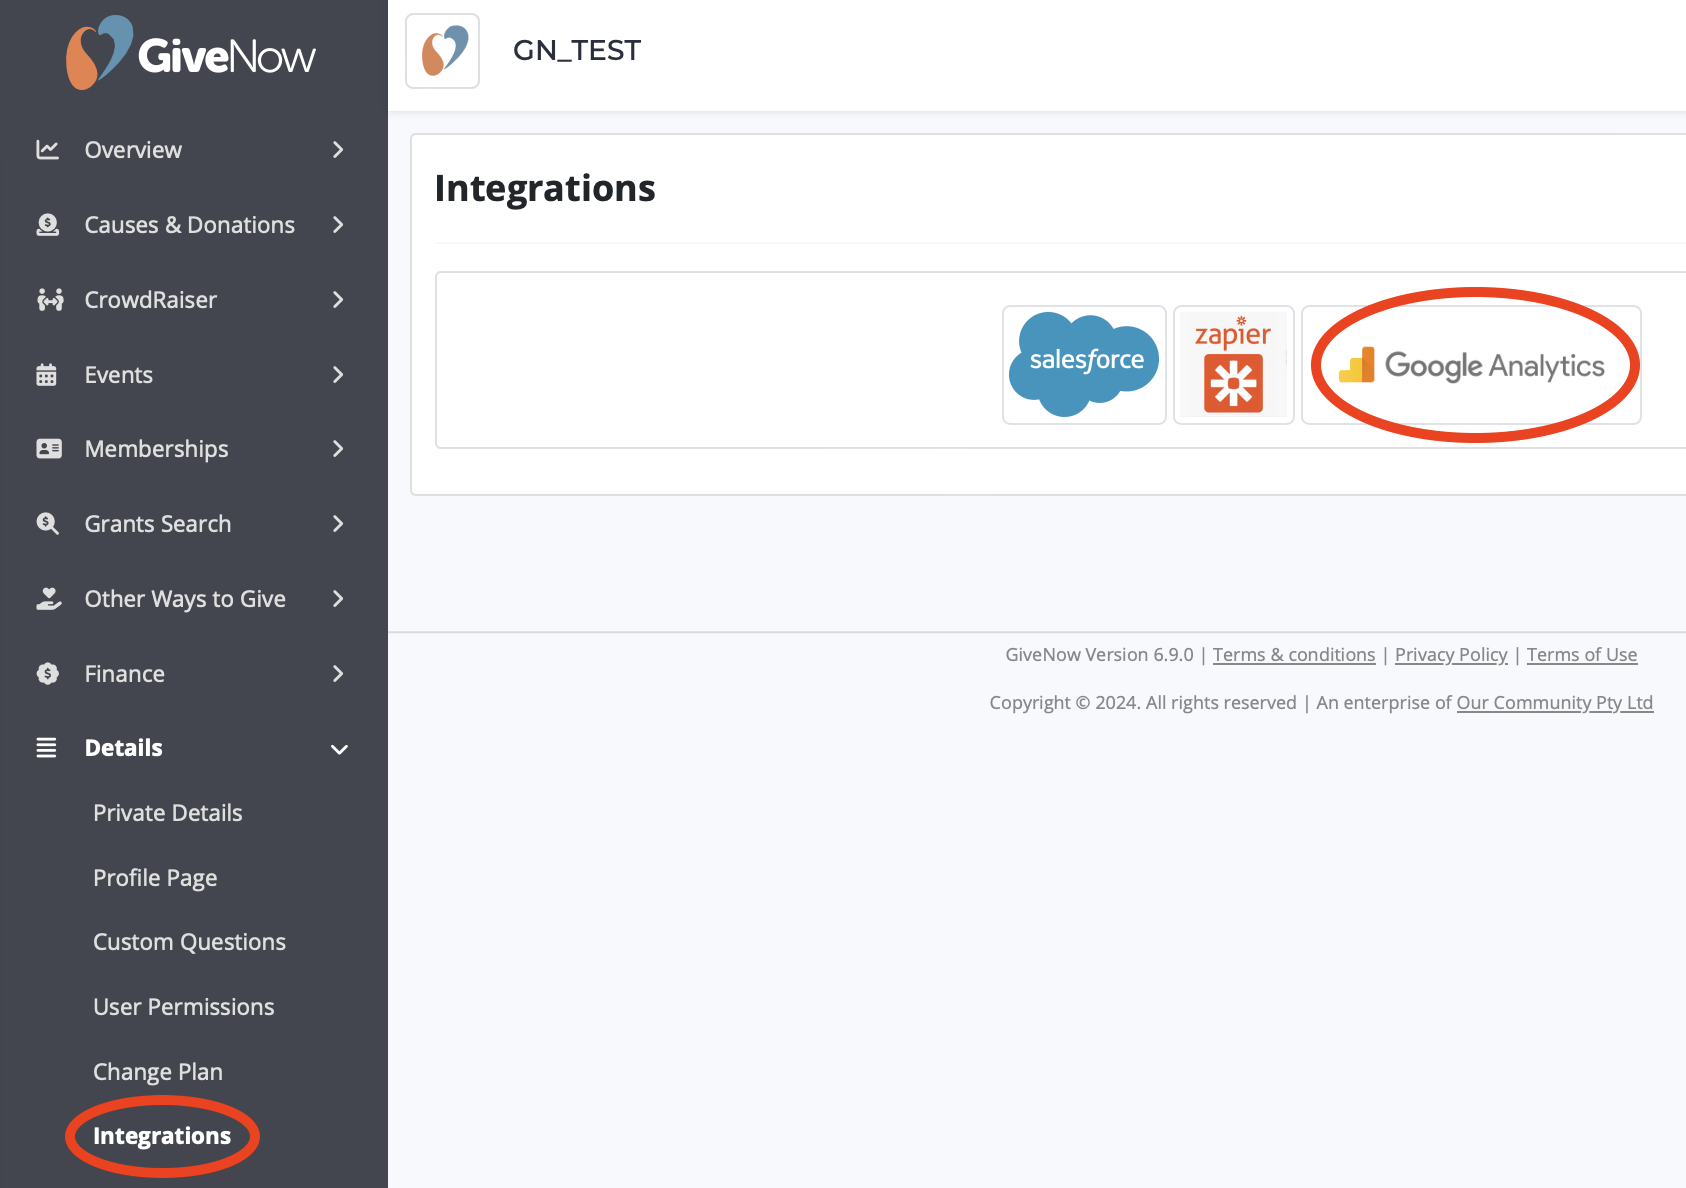Select the Causes & Donations dollar icon
Viewport: 1686px width, 1188px height.
tap(47, 224)
